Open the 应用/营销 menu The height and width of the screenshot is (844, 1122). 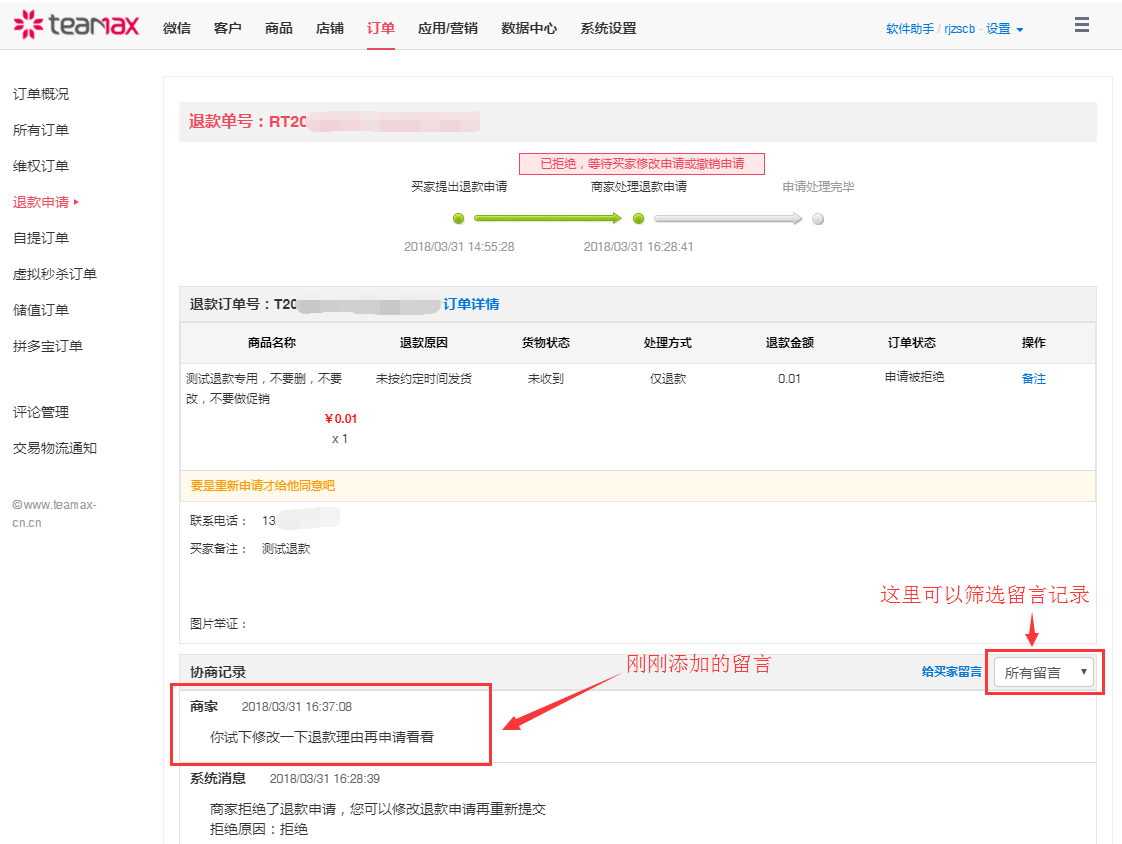pos(448,28)
